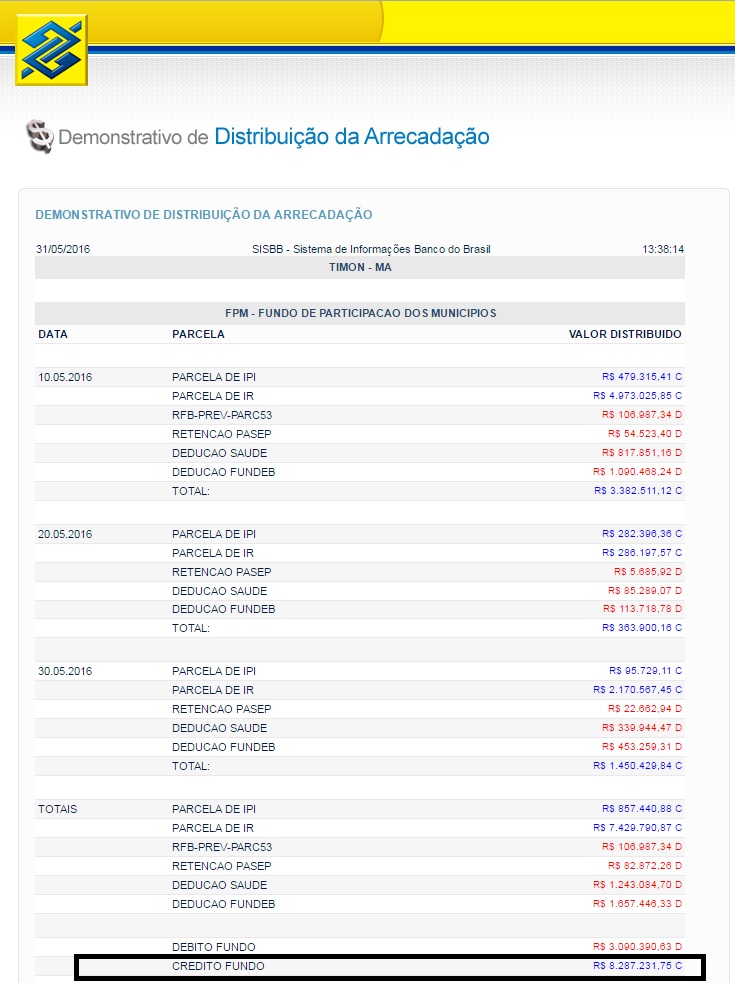Select the blue "DEMONSTRATIVO DE DISTRIBUIÇÃO DA ARRECADAÇÃO" heading

coord(203,215)
